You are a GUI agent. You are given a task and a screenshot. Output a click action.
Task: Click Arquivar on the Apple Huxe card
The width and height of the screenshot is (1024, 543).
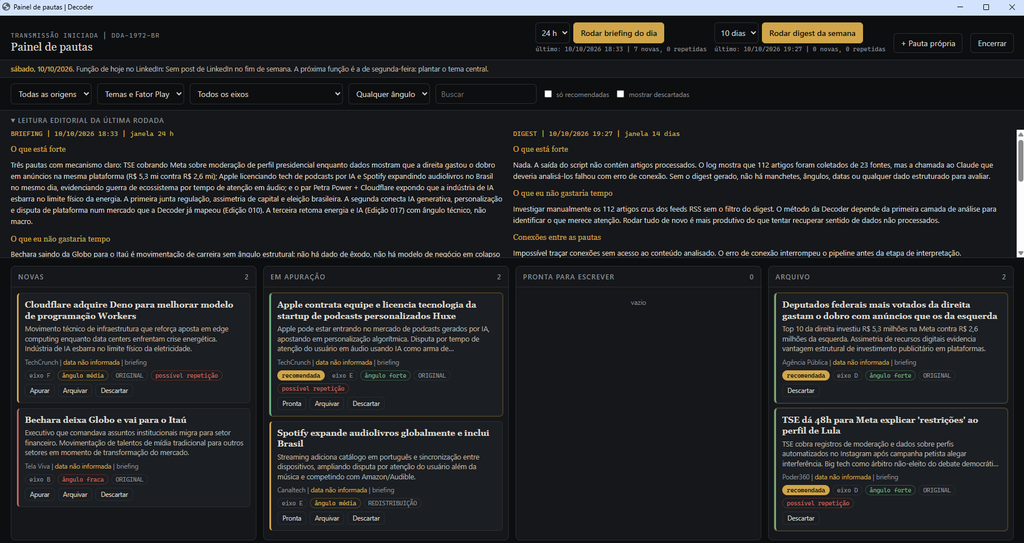point(327,403)
